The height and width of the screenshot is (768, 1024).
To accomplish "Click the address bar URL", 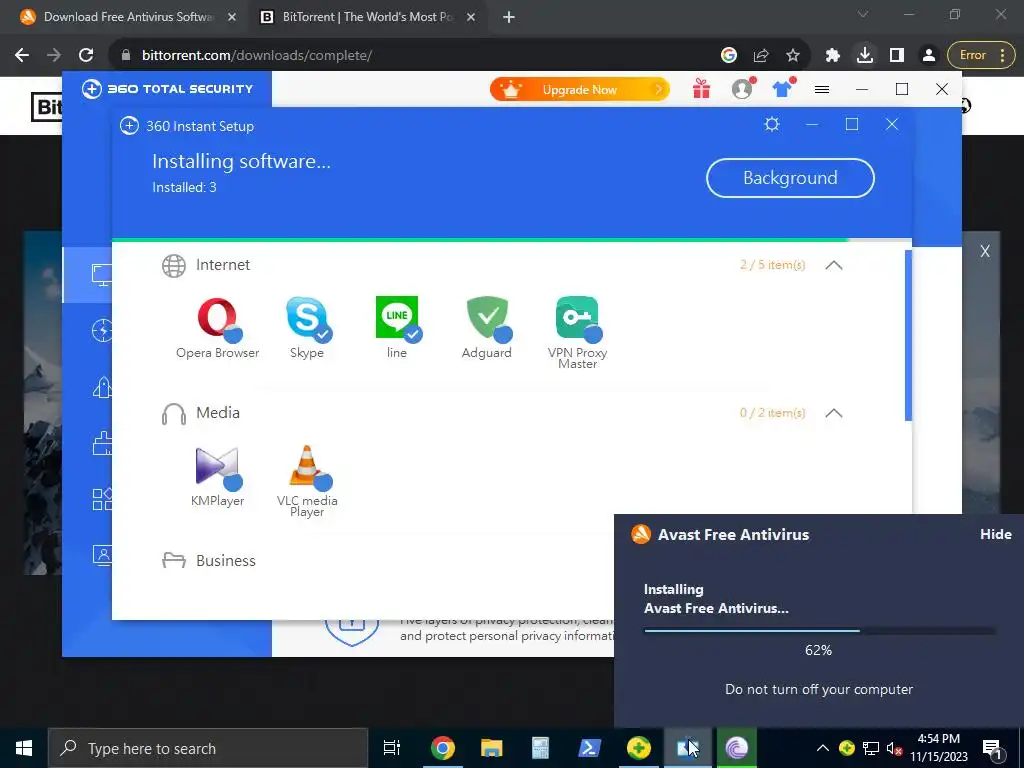I will [257, 56].
